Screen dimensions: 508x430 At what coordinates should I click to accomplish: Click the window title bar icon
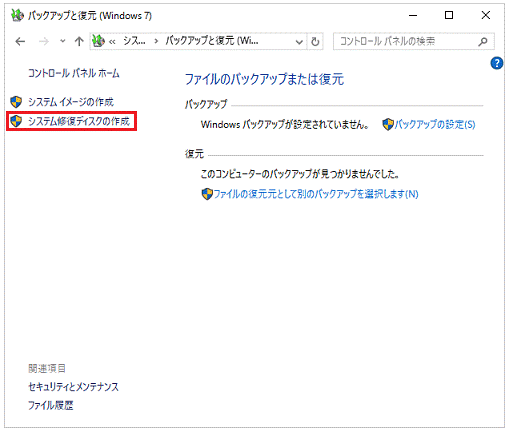coord(17,15)
